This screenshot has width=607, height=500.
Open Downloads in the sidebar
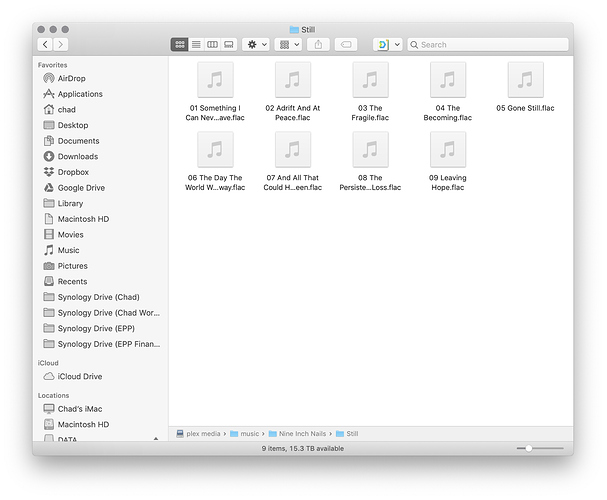(x=101, y=156)
